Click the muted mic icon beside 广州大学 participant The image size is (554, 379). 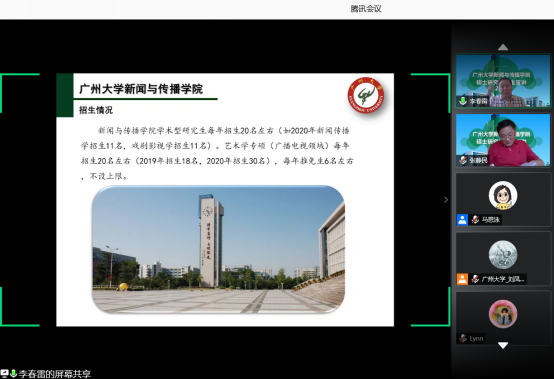pyautogui.click(x=475, y=279)
